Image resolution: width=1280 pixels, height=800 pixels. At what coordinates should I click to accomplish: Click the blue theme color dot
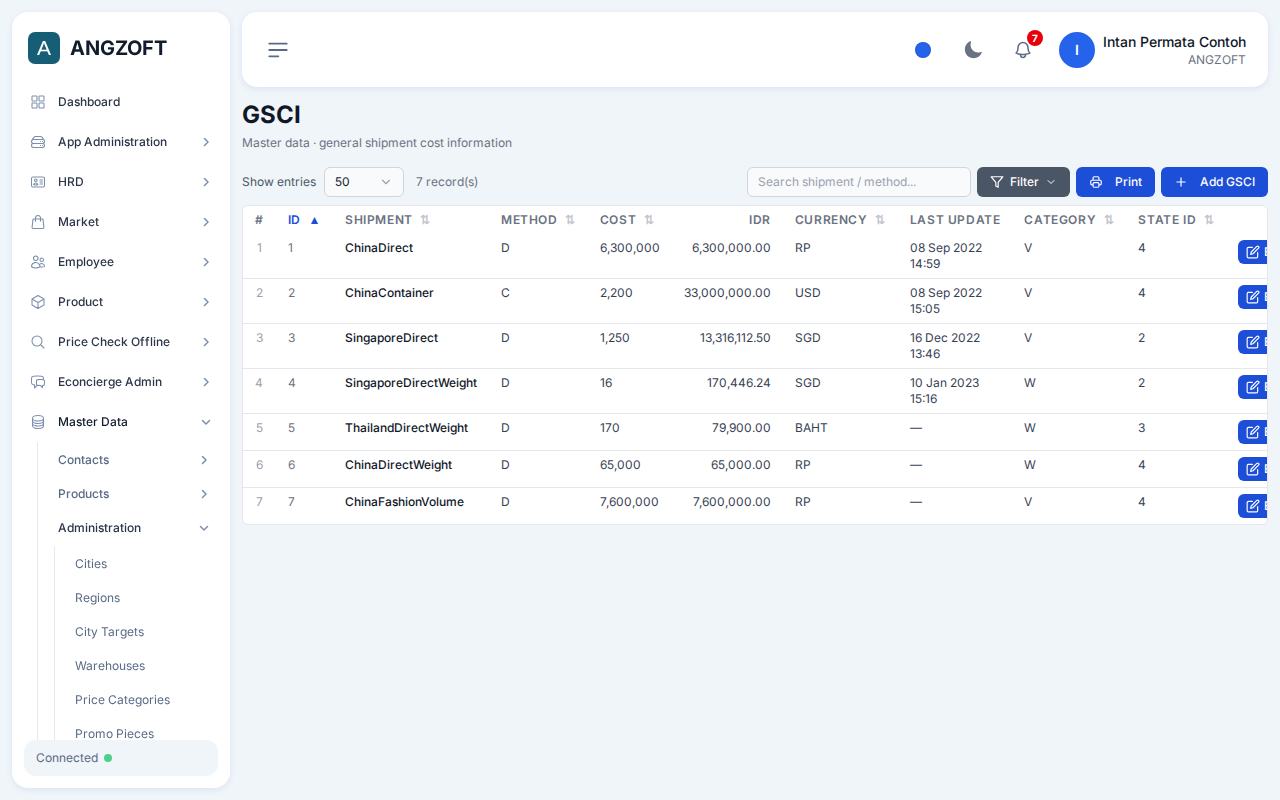pyautogui.click(x=923, y=50)
